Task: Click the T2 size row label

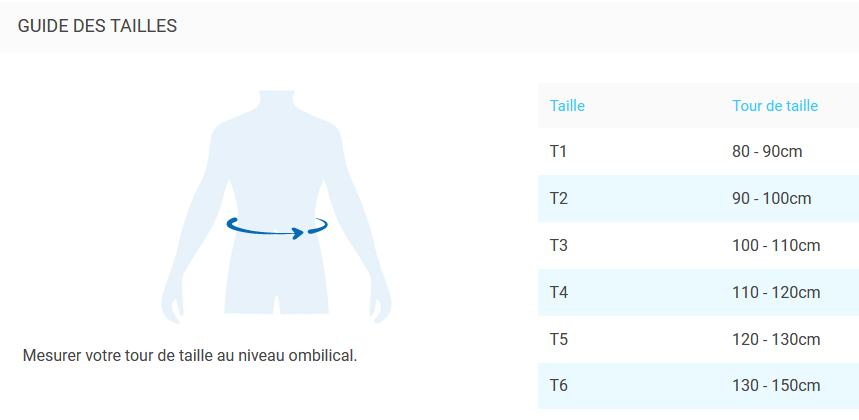Action: click(559, 198)
